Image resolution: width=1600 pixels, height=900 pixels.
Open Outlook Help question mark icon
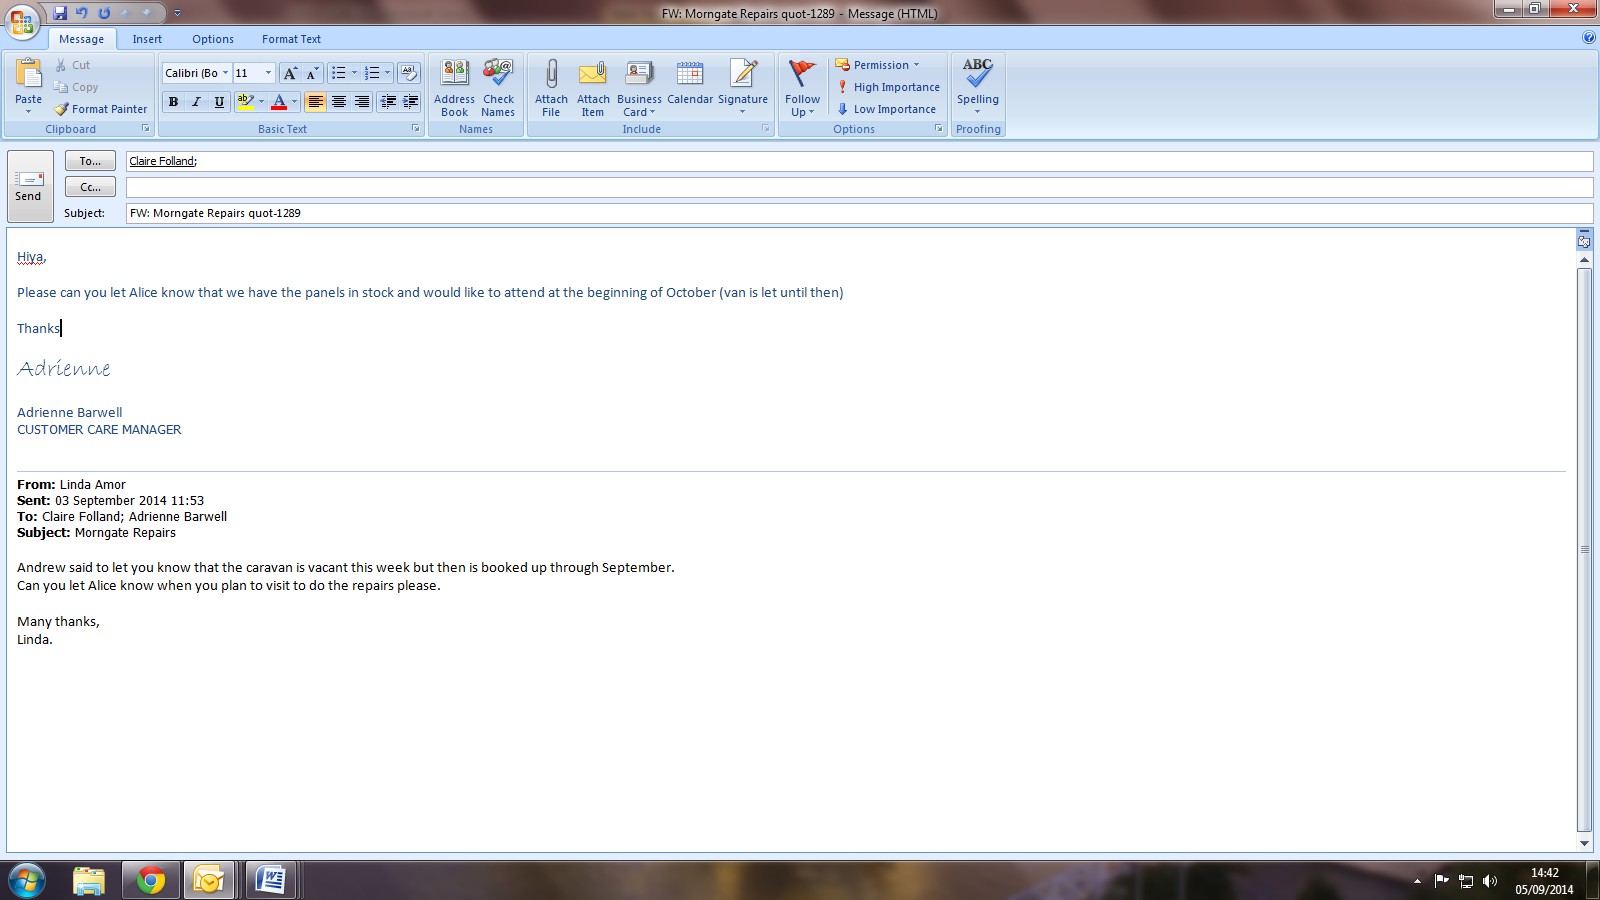(1589, 38)
